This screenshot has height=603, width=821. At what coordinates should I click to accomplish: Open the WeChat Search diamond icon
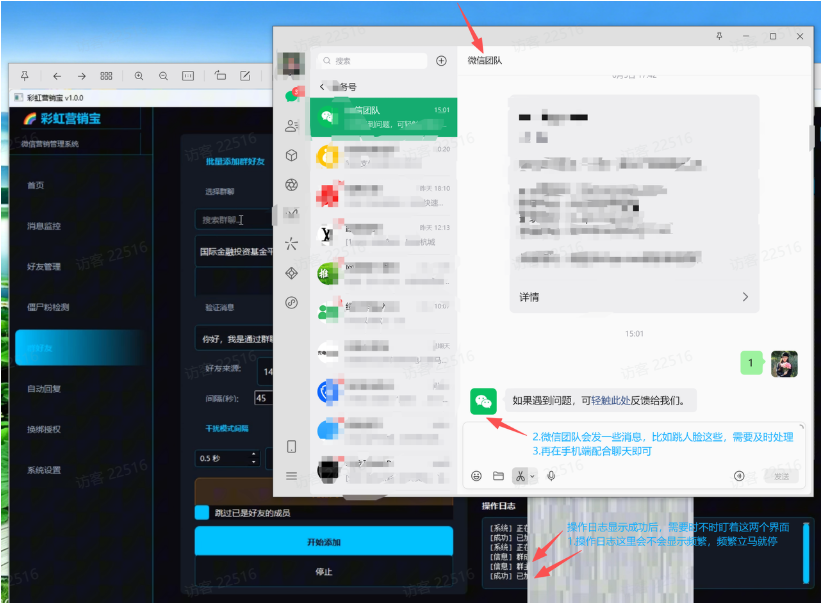point(292,273)
